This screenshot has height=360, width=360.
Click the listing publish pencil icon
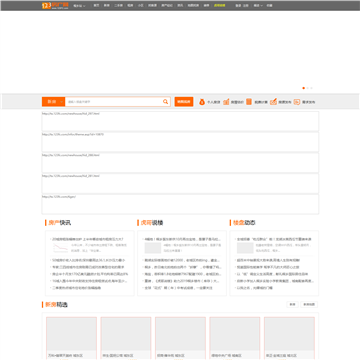[x=273, y=102]
